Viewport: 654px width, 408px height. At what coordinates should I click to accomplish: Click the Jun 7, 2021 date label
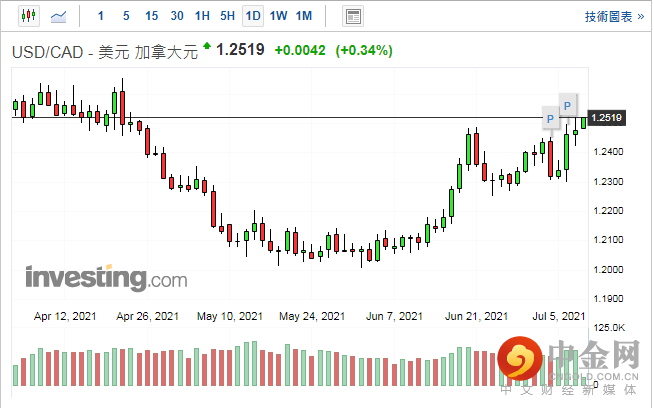[394, 316]
